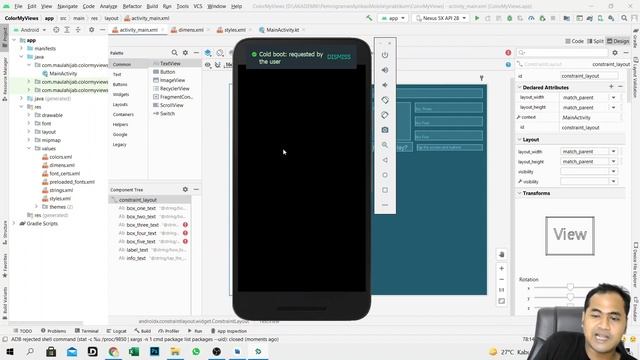This screenshot has width=640, height=360.
Task: Tap the emulator Home circle icon
Action: [x=385, y=175]
